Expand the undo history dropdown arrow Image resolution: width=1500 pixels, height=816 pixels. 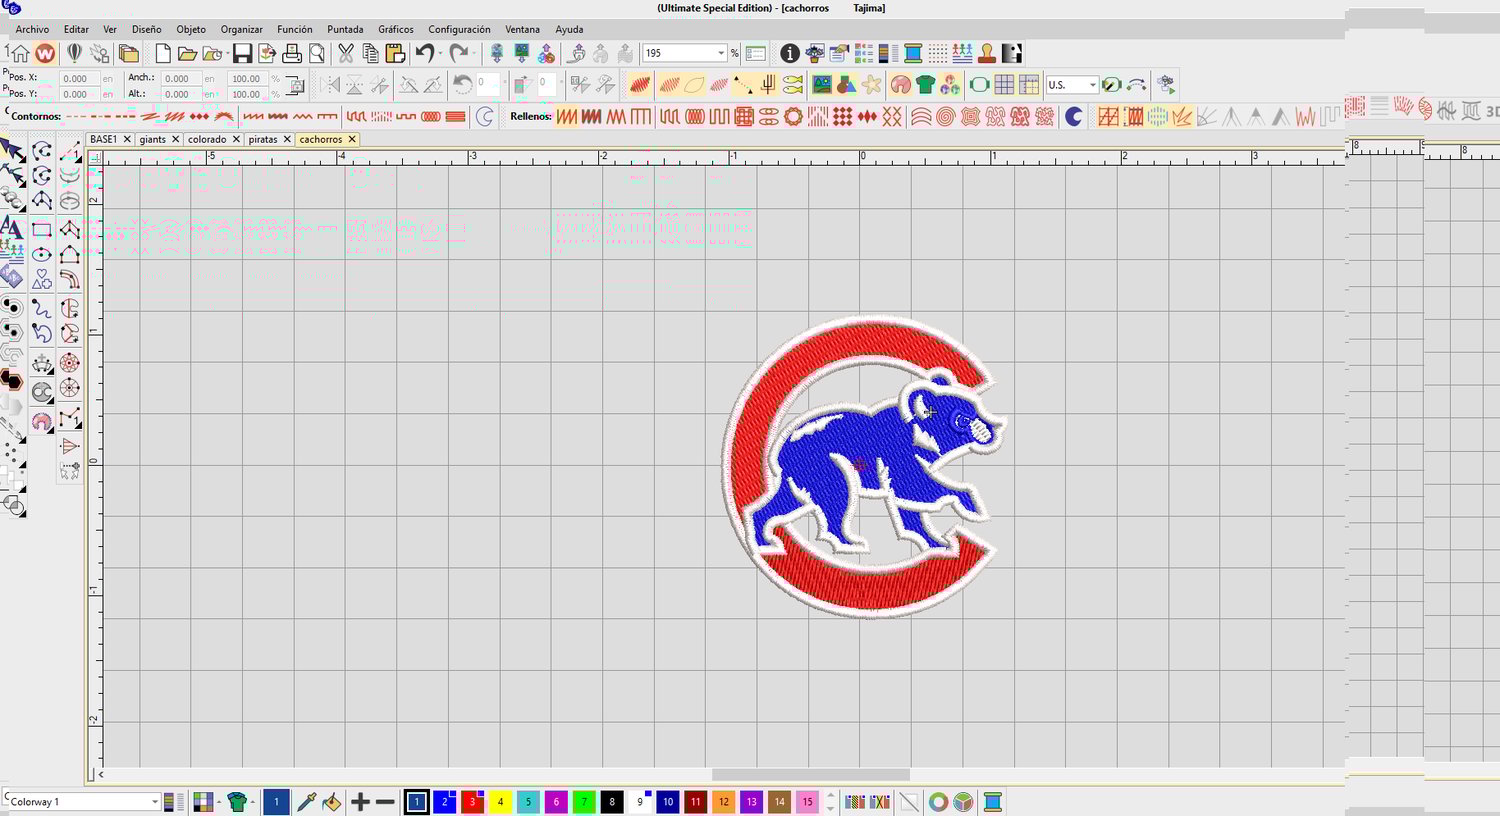coord(440,54)
